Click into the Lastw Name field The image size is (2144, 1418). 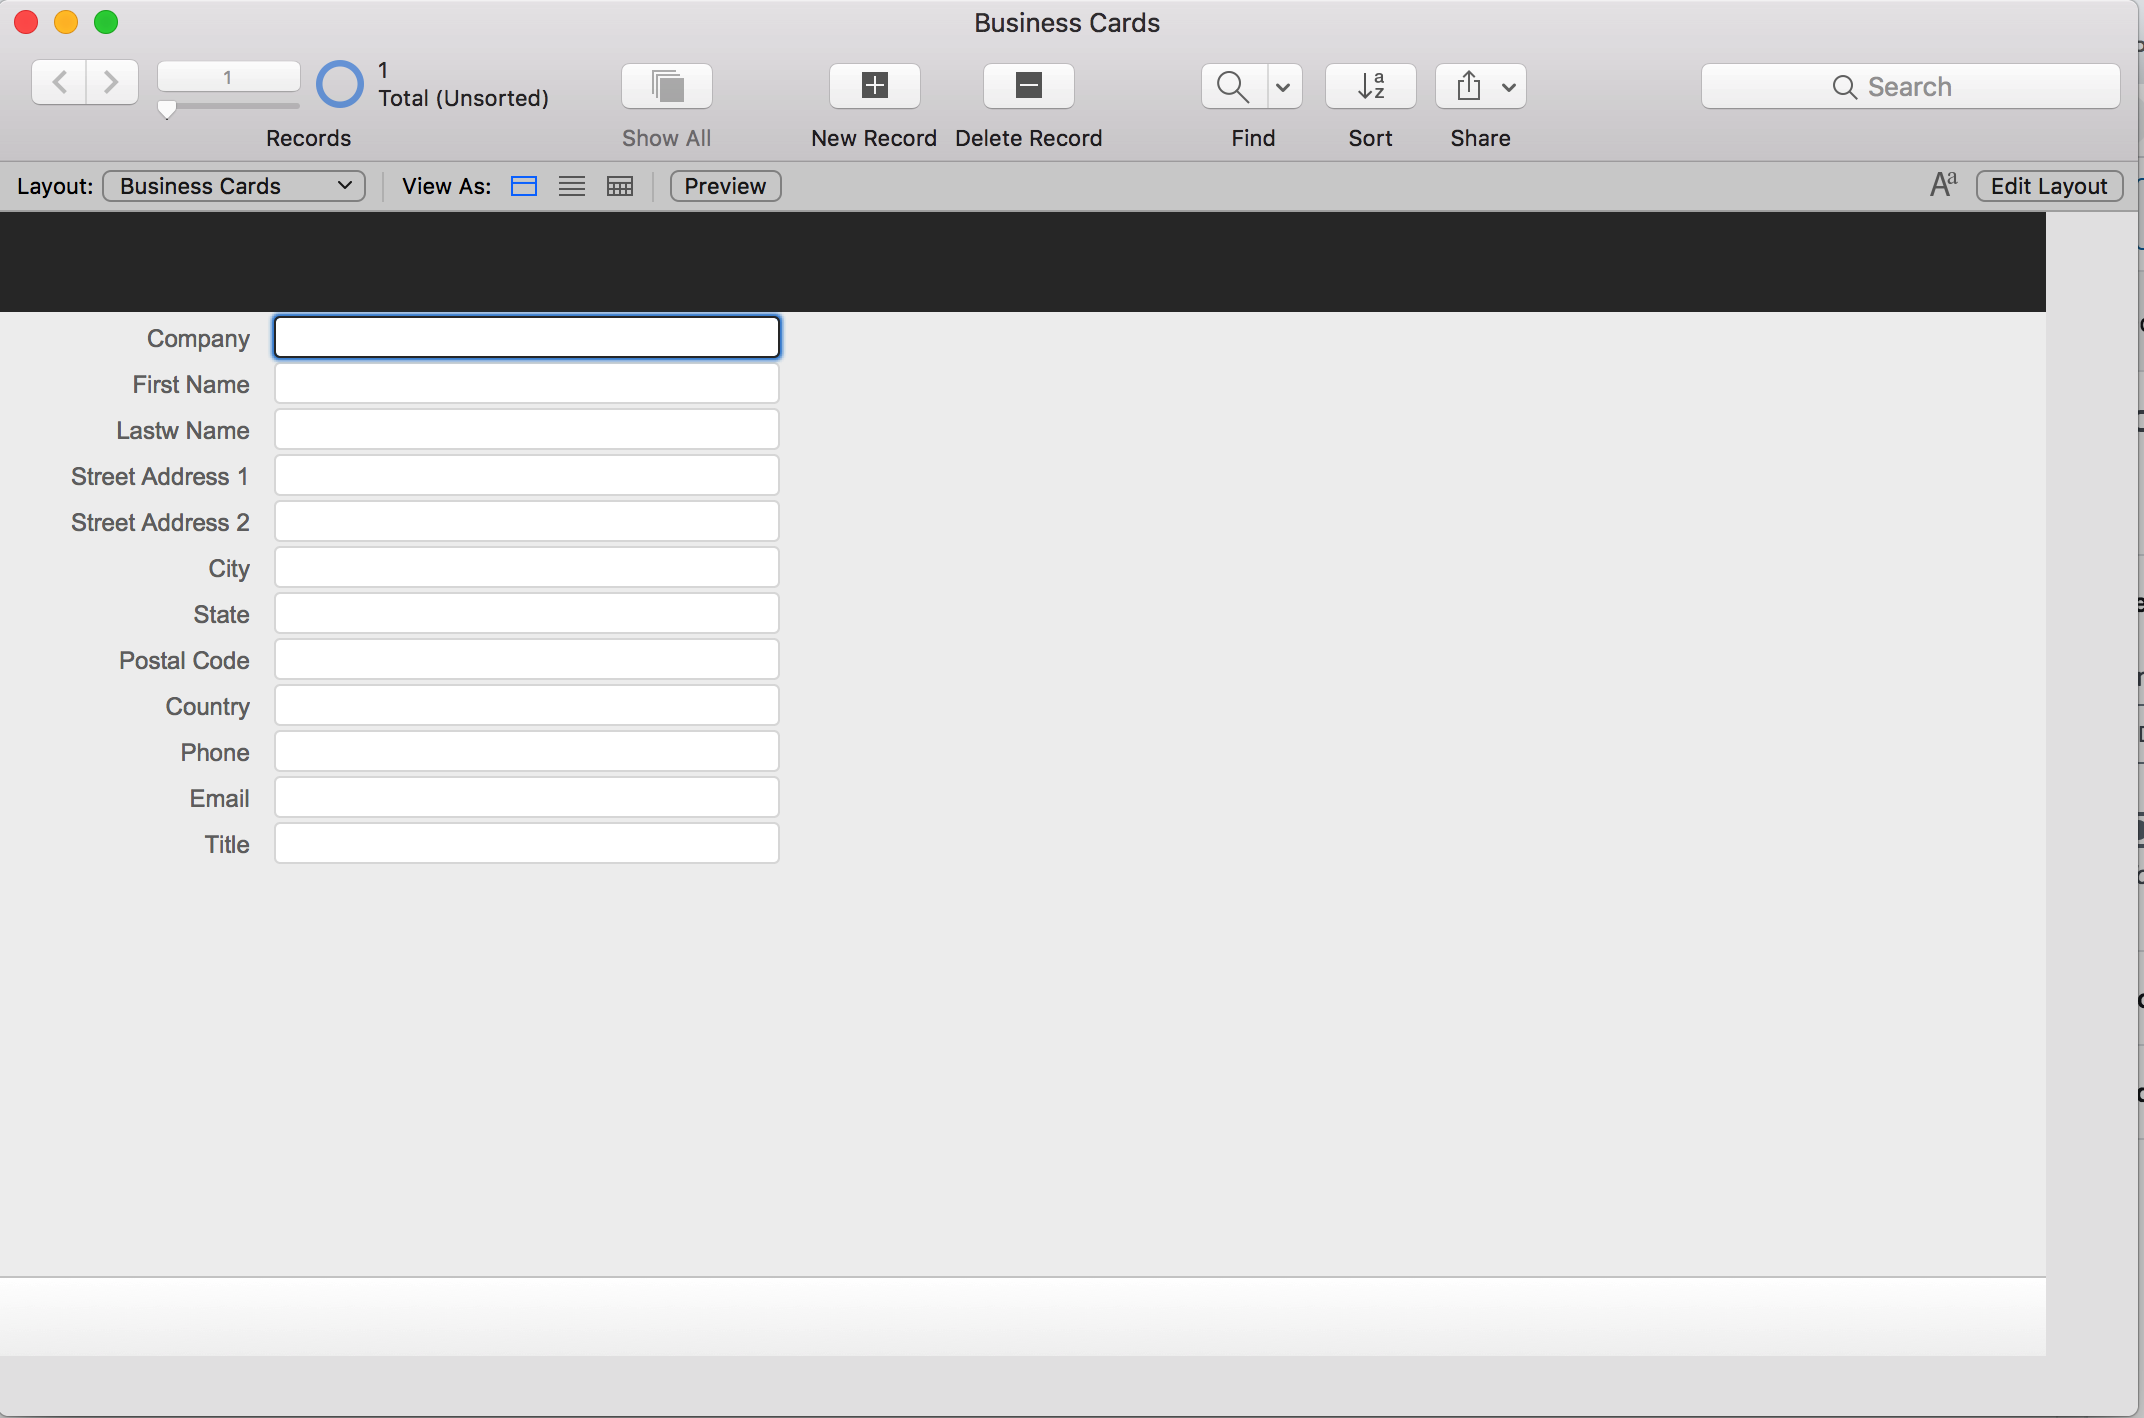click(x=527, y=429)
